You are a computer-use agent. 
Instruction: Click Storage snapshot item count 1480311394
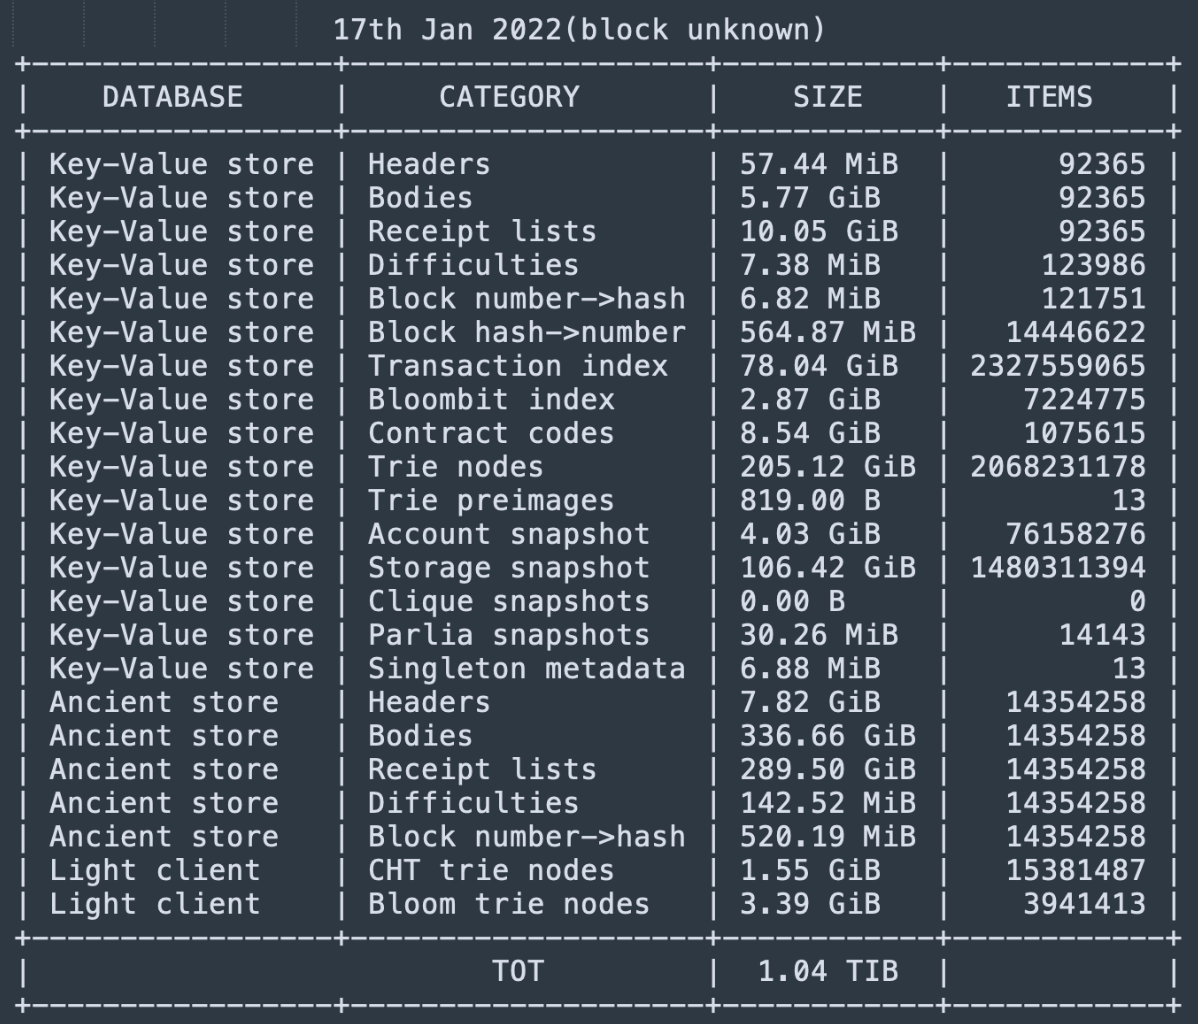[1058, 568]
